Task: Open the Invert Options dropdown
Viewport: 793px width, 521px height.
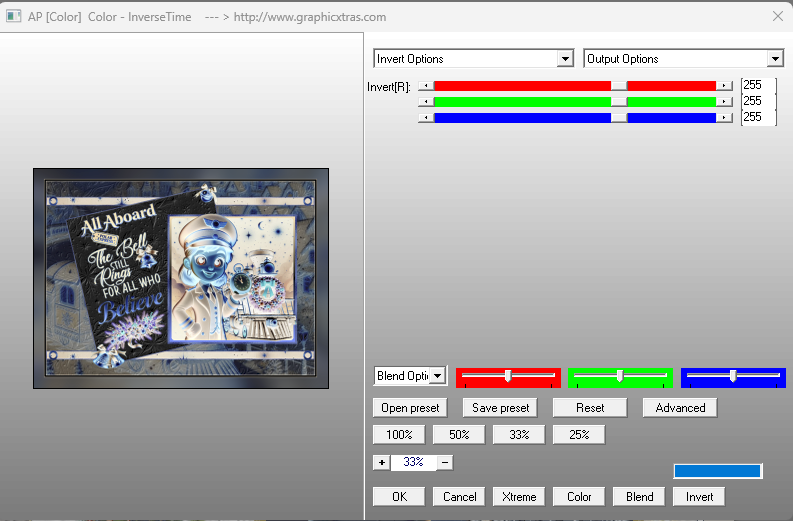Action: click(474, 59)
